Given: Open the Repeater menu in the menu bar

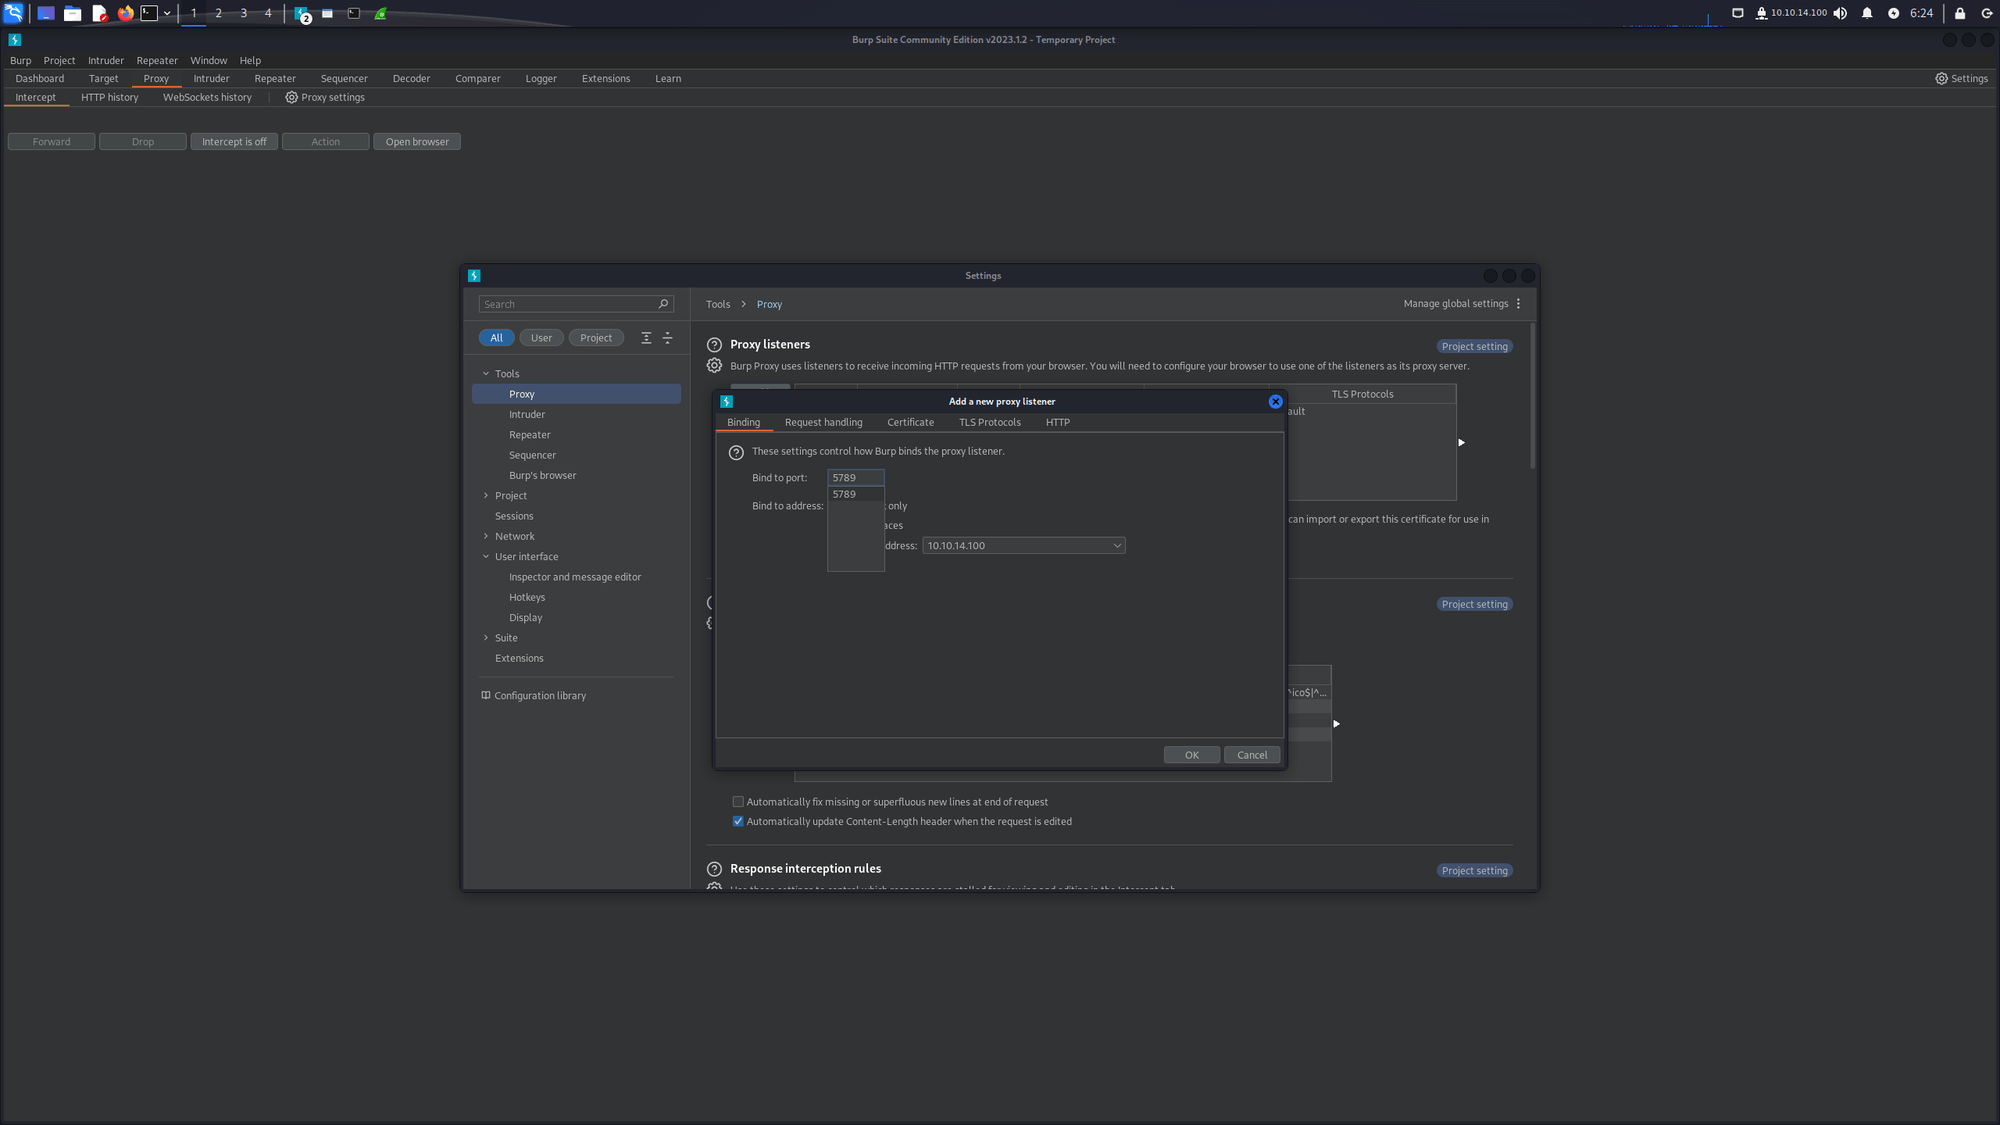Looking at the screenshot, I should click(x=157, y=60).
